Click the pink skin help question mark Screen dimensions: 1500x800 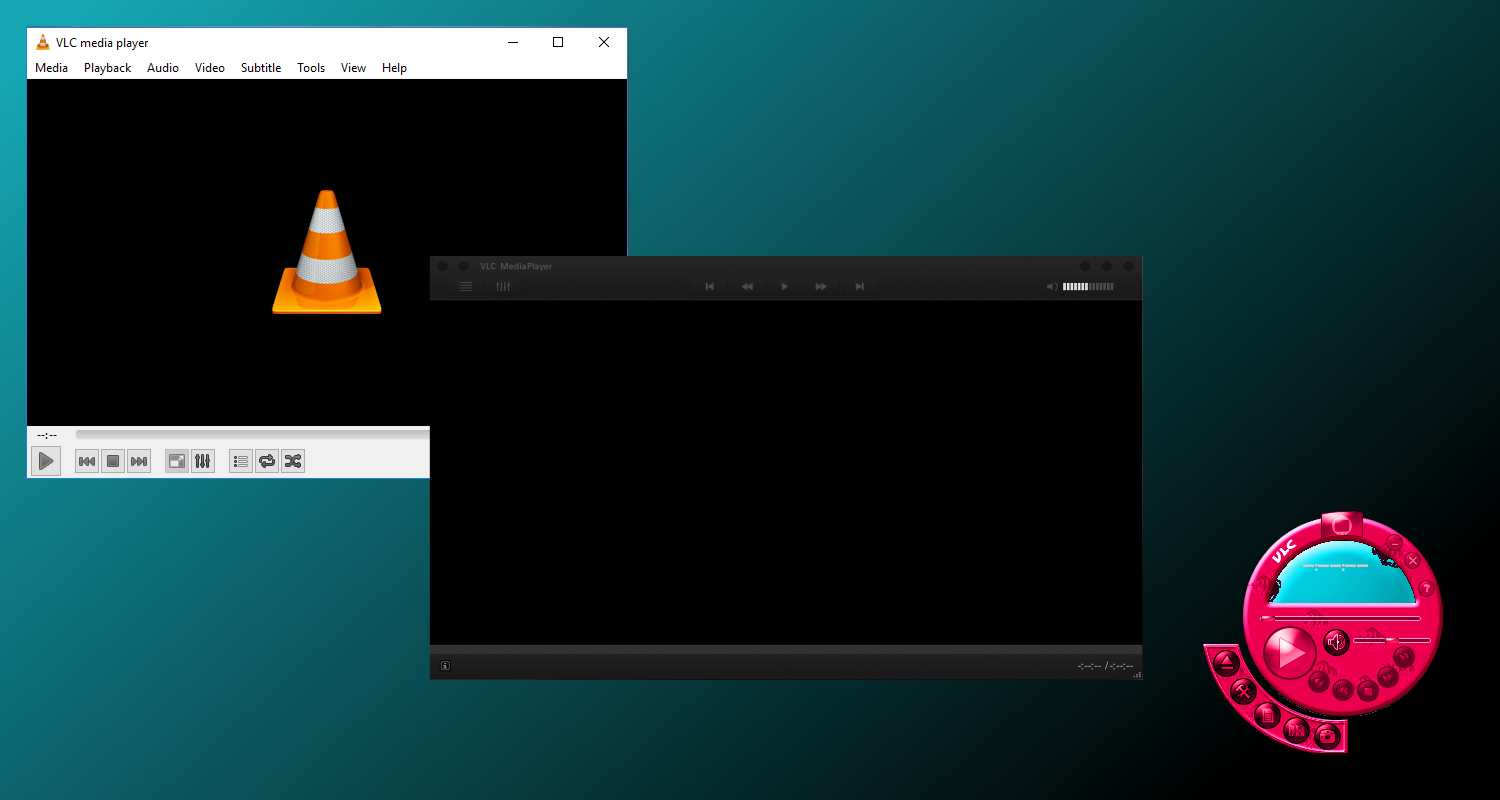click(1427, 588)
